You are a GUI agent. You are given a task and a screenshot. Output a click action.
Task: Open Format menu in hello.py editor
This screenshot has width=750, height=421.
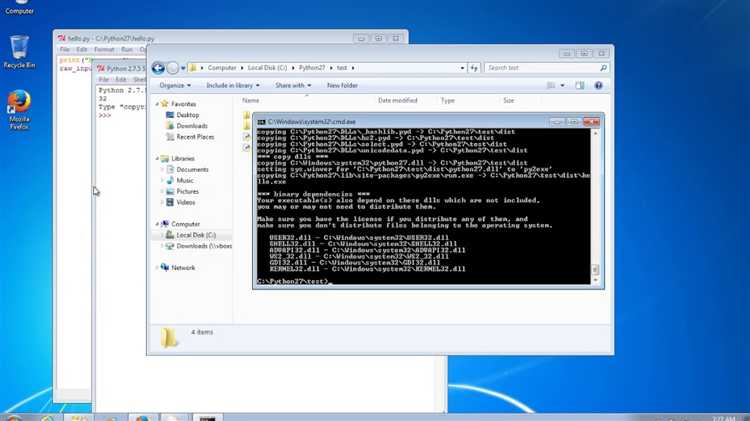pyautogui.click(x=104, y=49)
